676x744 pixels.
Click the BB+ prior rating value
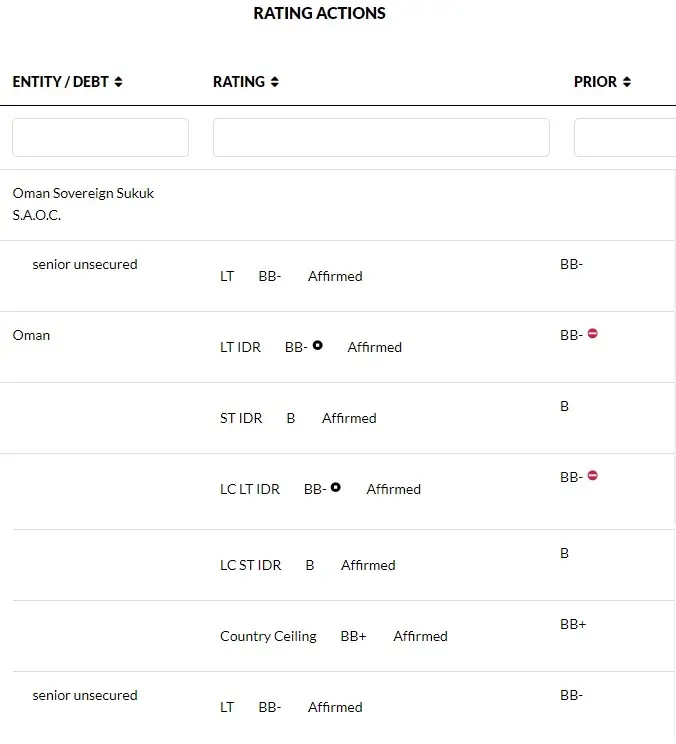coord(573,624)
